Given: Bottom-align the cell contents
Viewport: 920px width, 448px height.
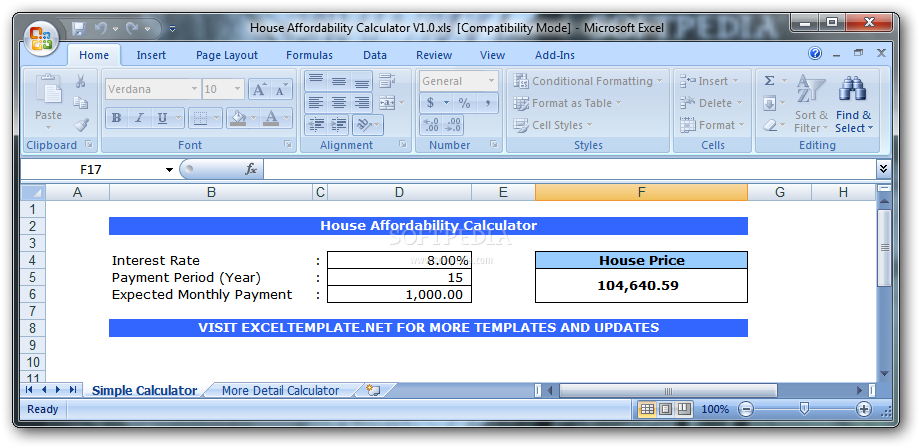Looking at the screenshot, I should 361,81.
